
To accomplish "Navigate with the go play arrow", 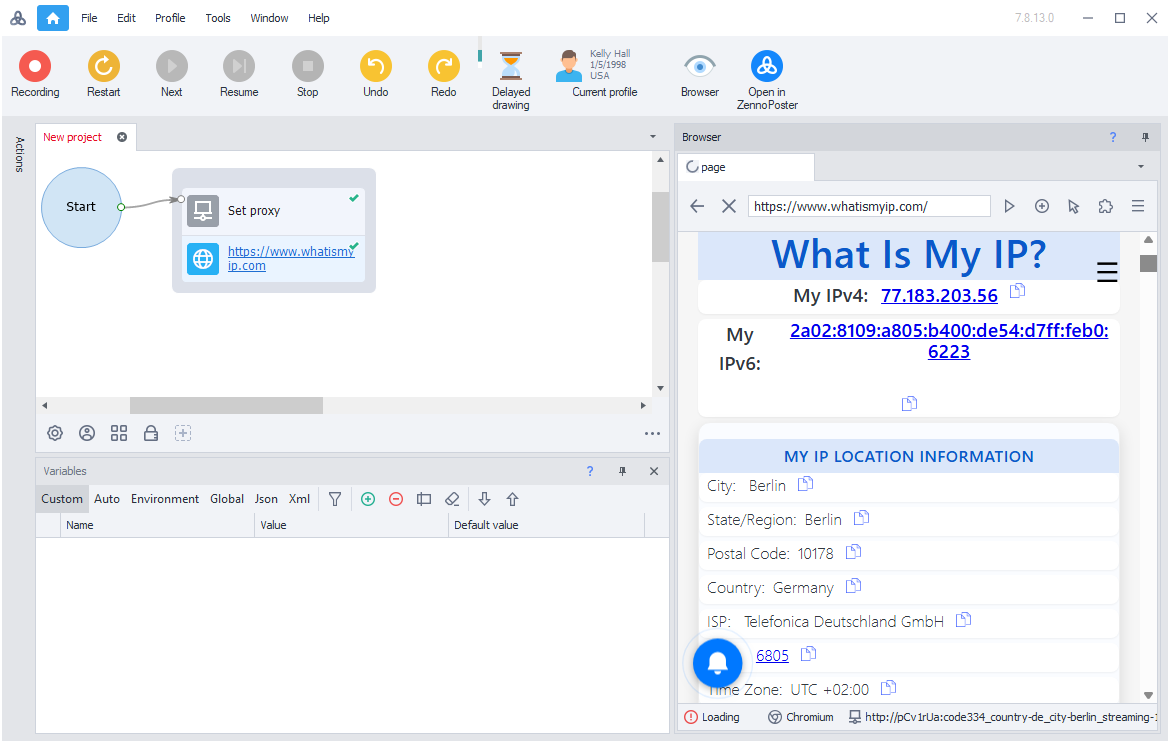I will coord(1009,206).
